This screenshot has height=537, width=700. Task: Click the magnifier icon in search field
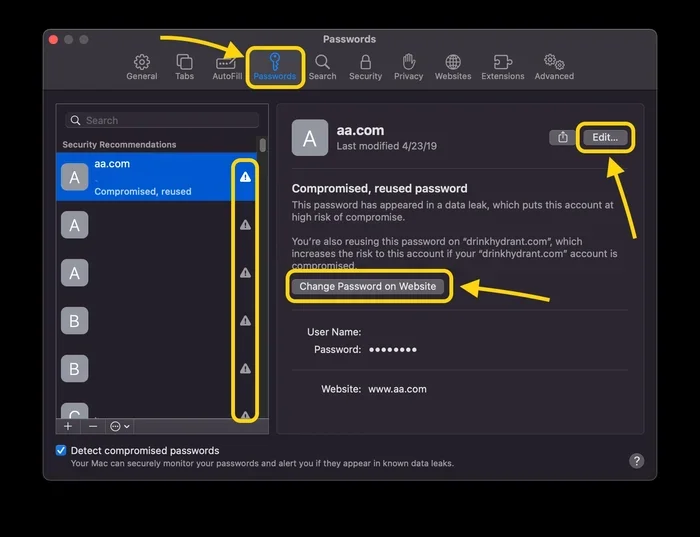pos(75,121)
